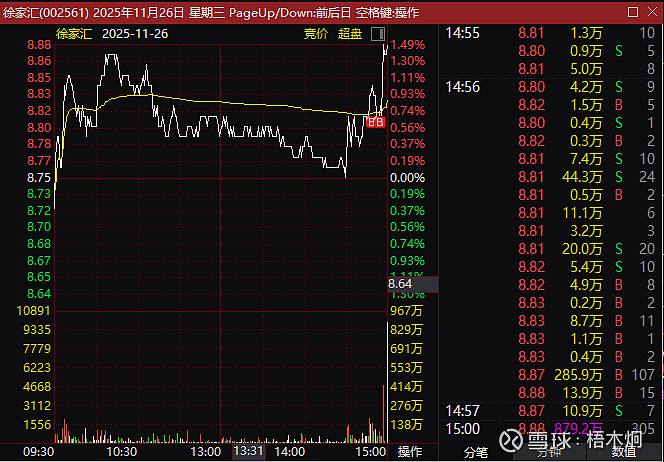This screenshot has width=664, height=462.
Task: Click the 1.30% red percentage label
Action: (x=407, y=61)
